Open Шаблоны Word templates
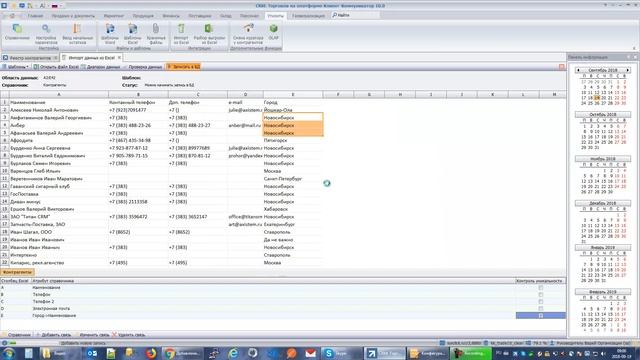 [x=110, y=34]
